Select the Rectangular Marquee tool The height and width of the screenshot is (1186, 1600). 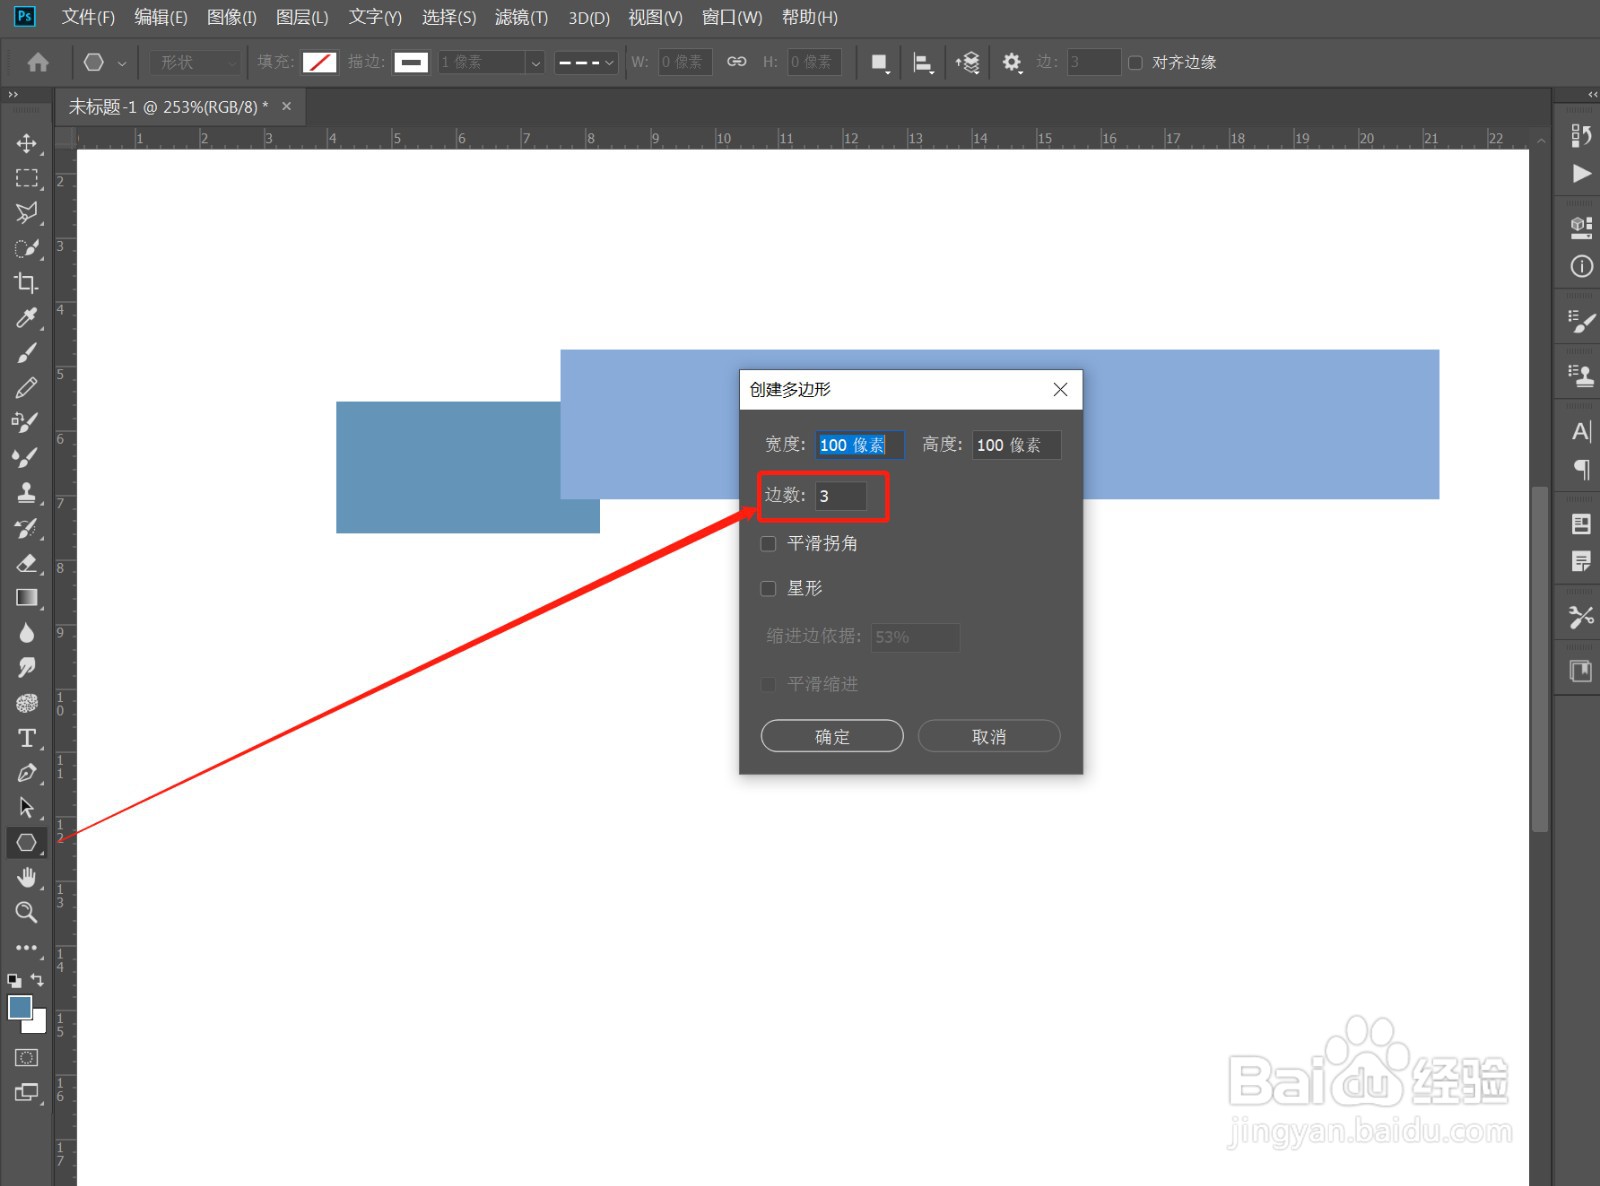coord(26,178)
